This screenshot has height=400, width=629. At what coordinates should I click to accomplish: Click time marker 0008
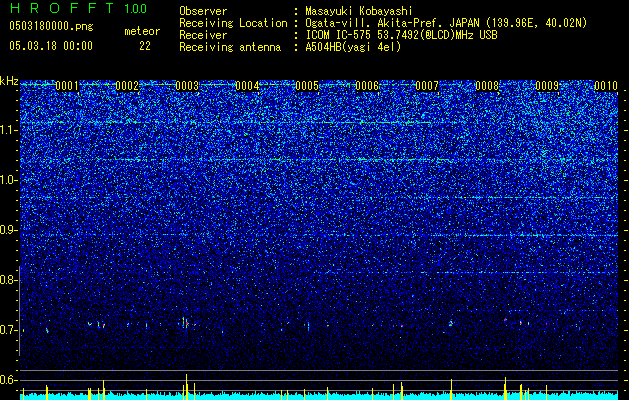(487, 86)
